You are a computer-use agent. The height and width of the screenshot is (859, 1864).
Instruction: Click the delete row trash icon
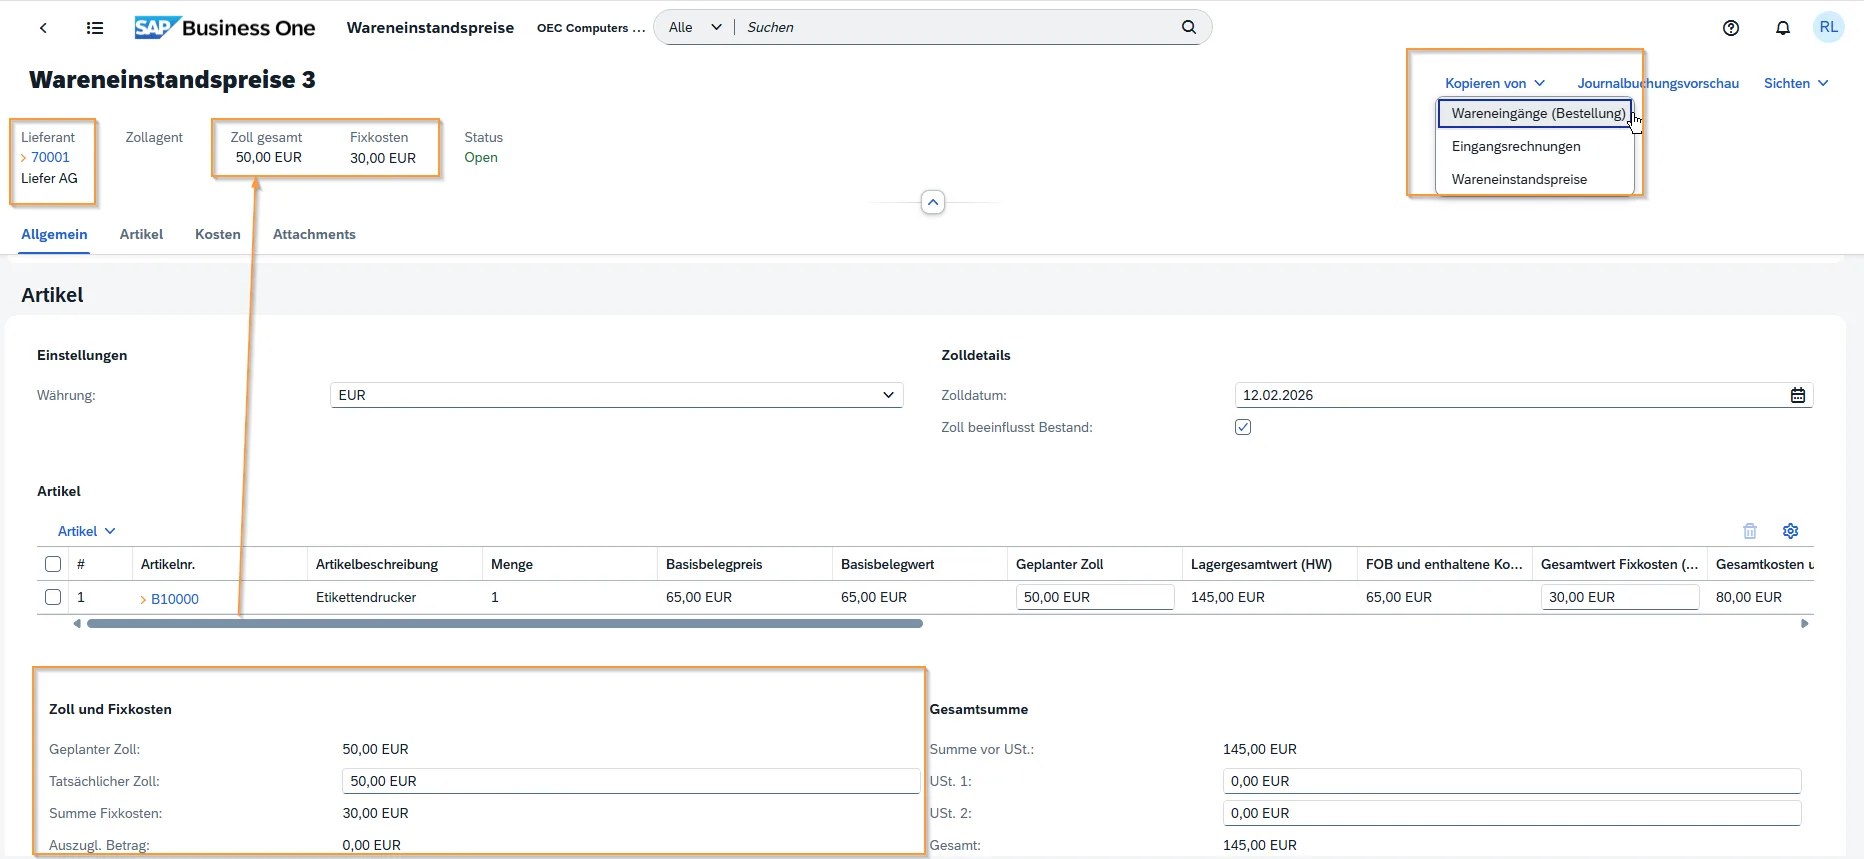[x=1749, y=531]
